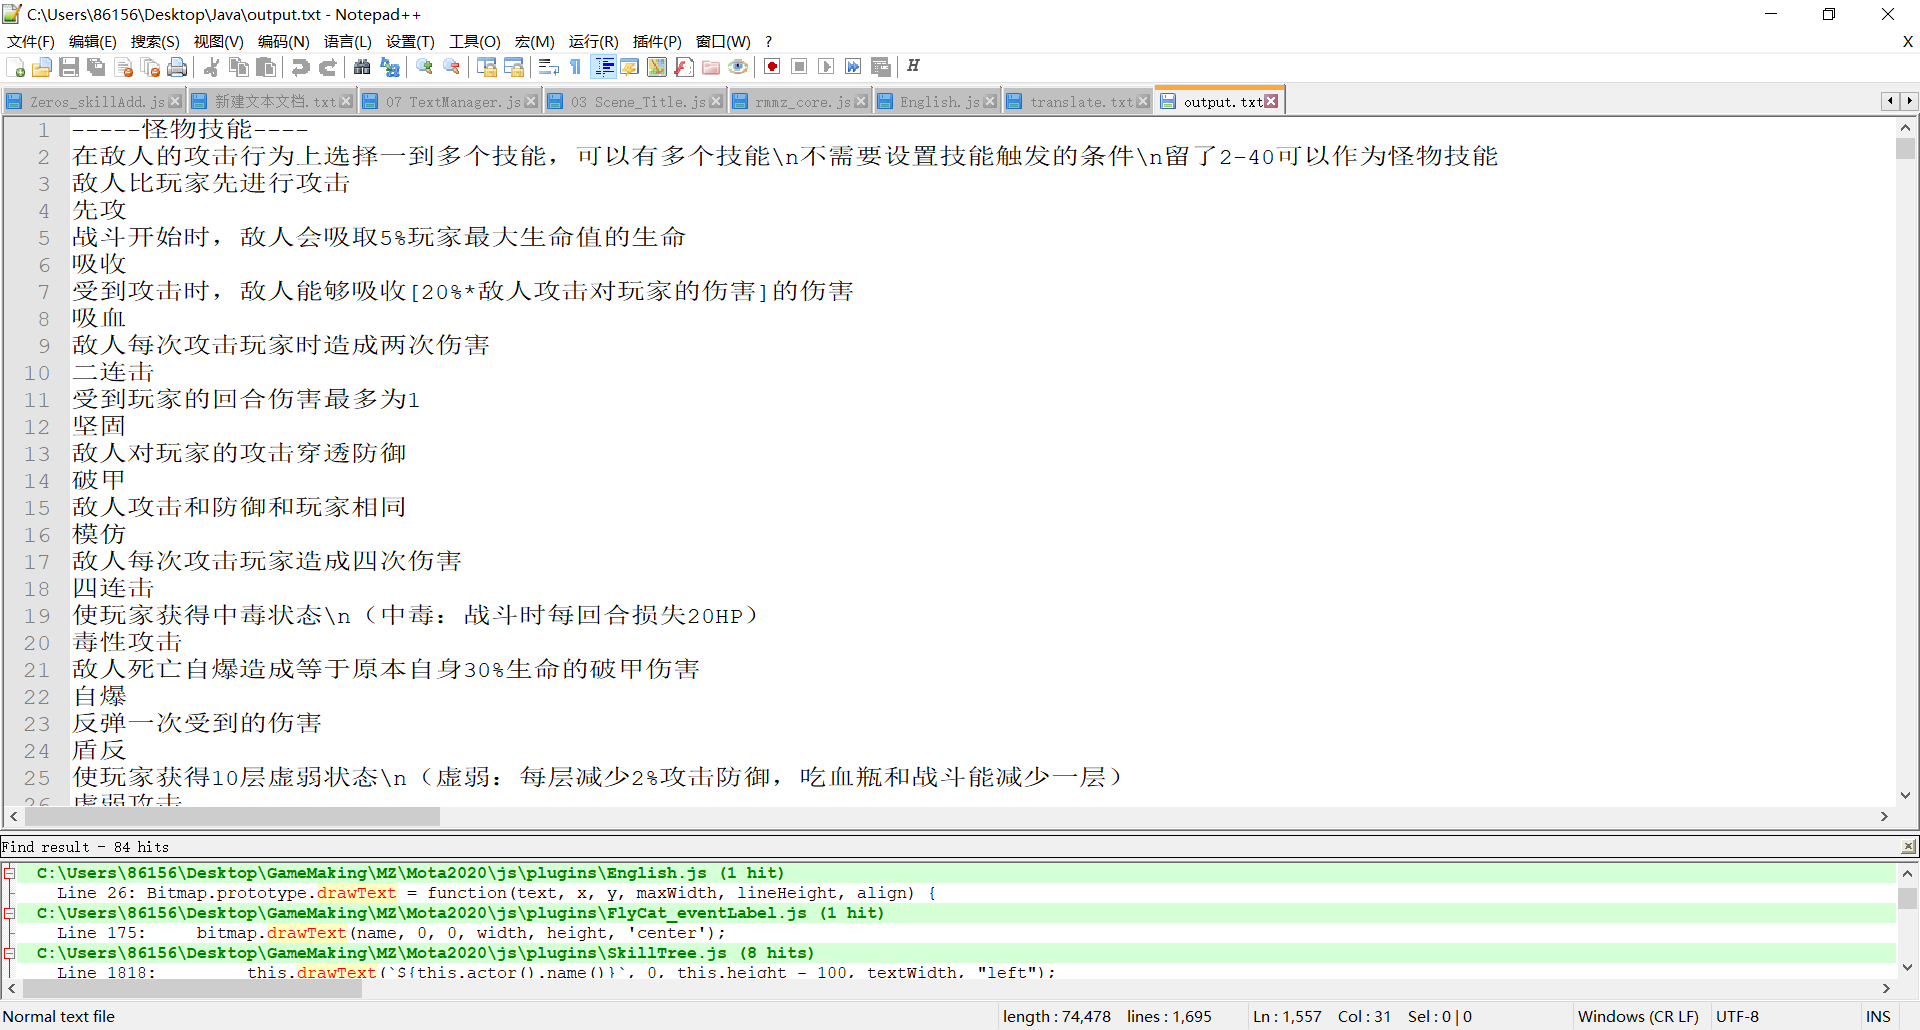The image size is (1920, 1030).
Task: Collapse the FlyCat_eventLabel.js result group
Action: (9, 913)
